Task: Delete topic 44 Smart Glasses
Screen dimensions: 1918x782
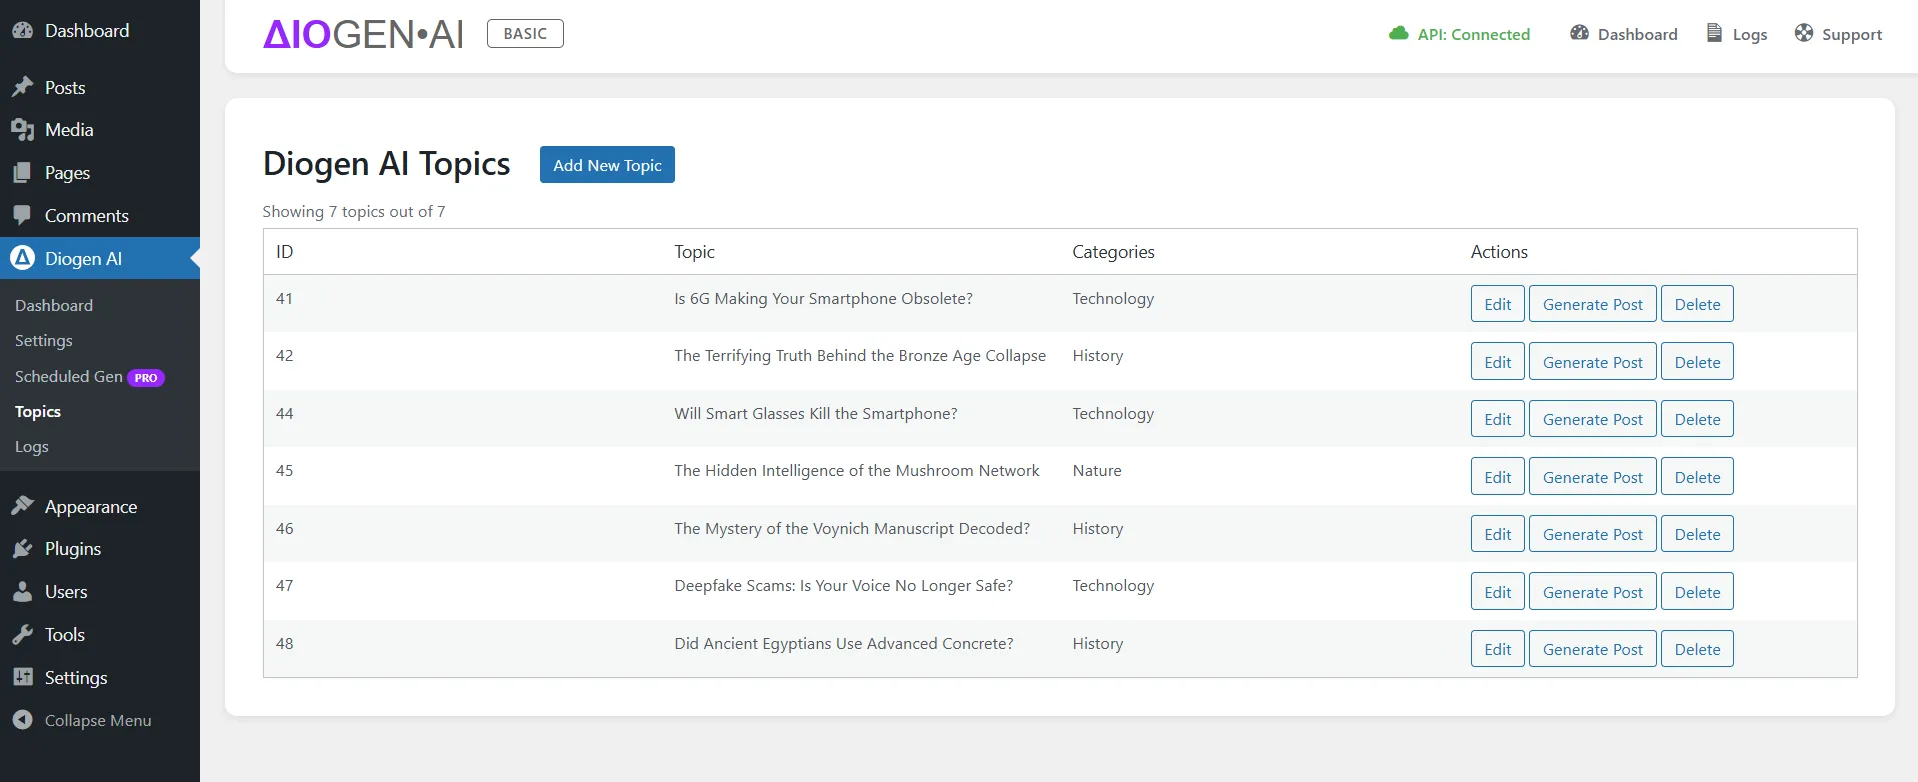Action: [1697, 419]
